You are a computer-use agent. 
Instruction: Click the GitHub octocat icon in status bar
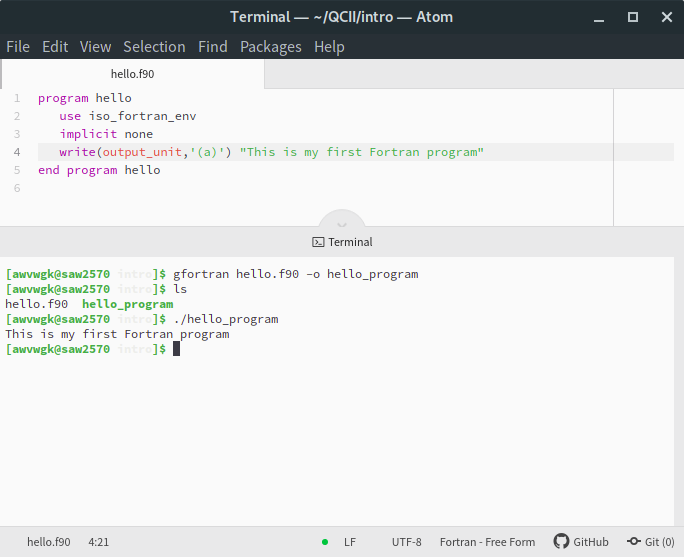click(561, 541)
